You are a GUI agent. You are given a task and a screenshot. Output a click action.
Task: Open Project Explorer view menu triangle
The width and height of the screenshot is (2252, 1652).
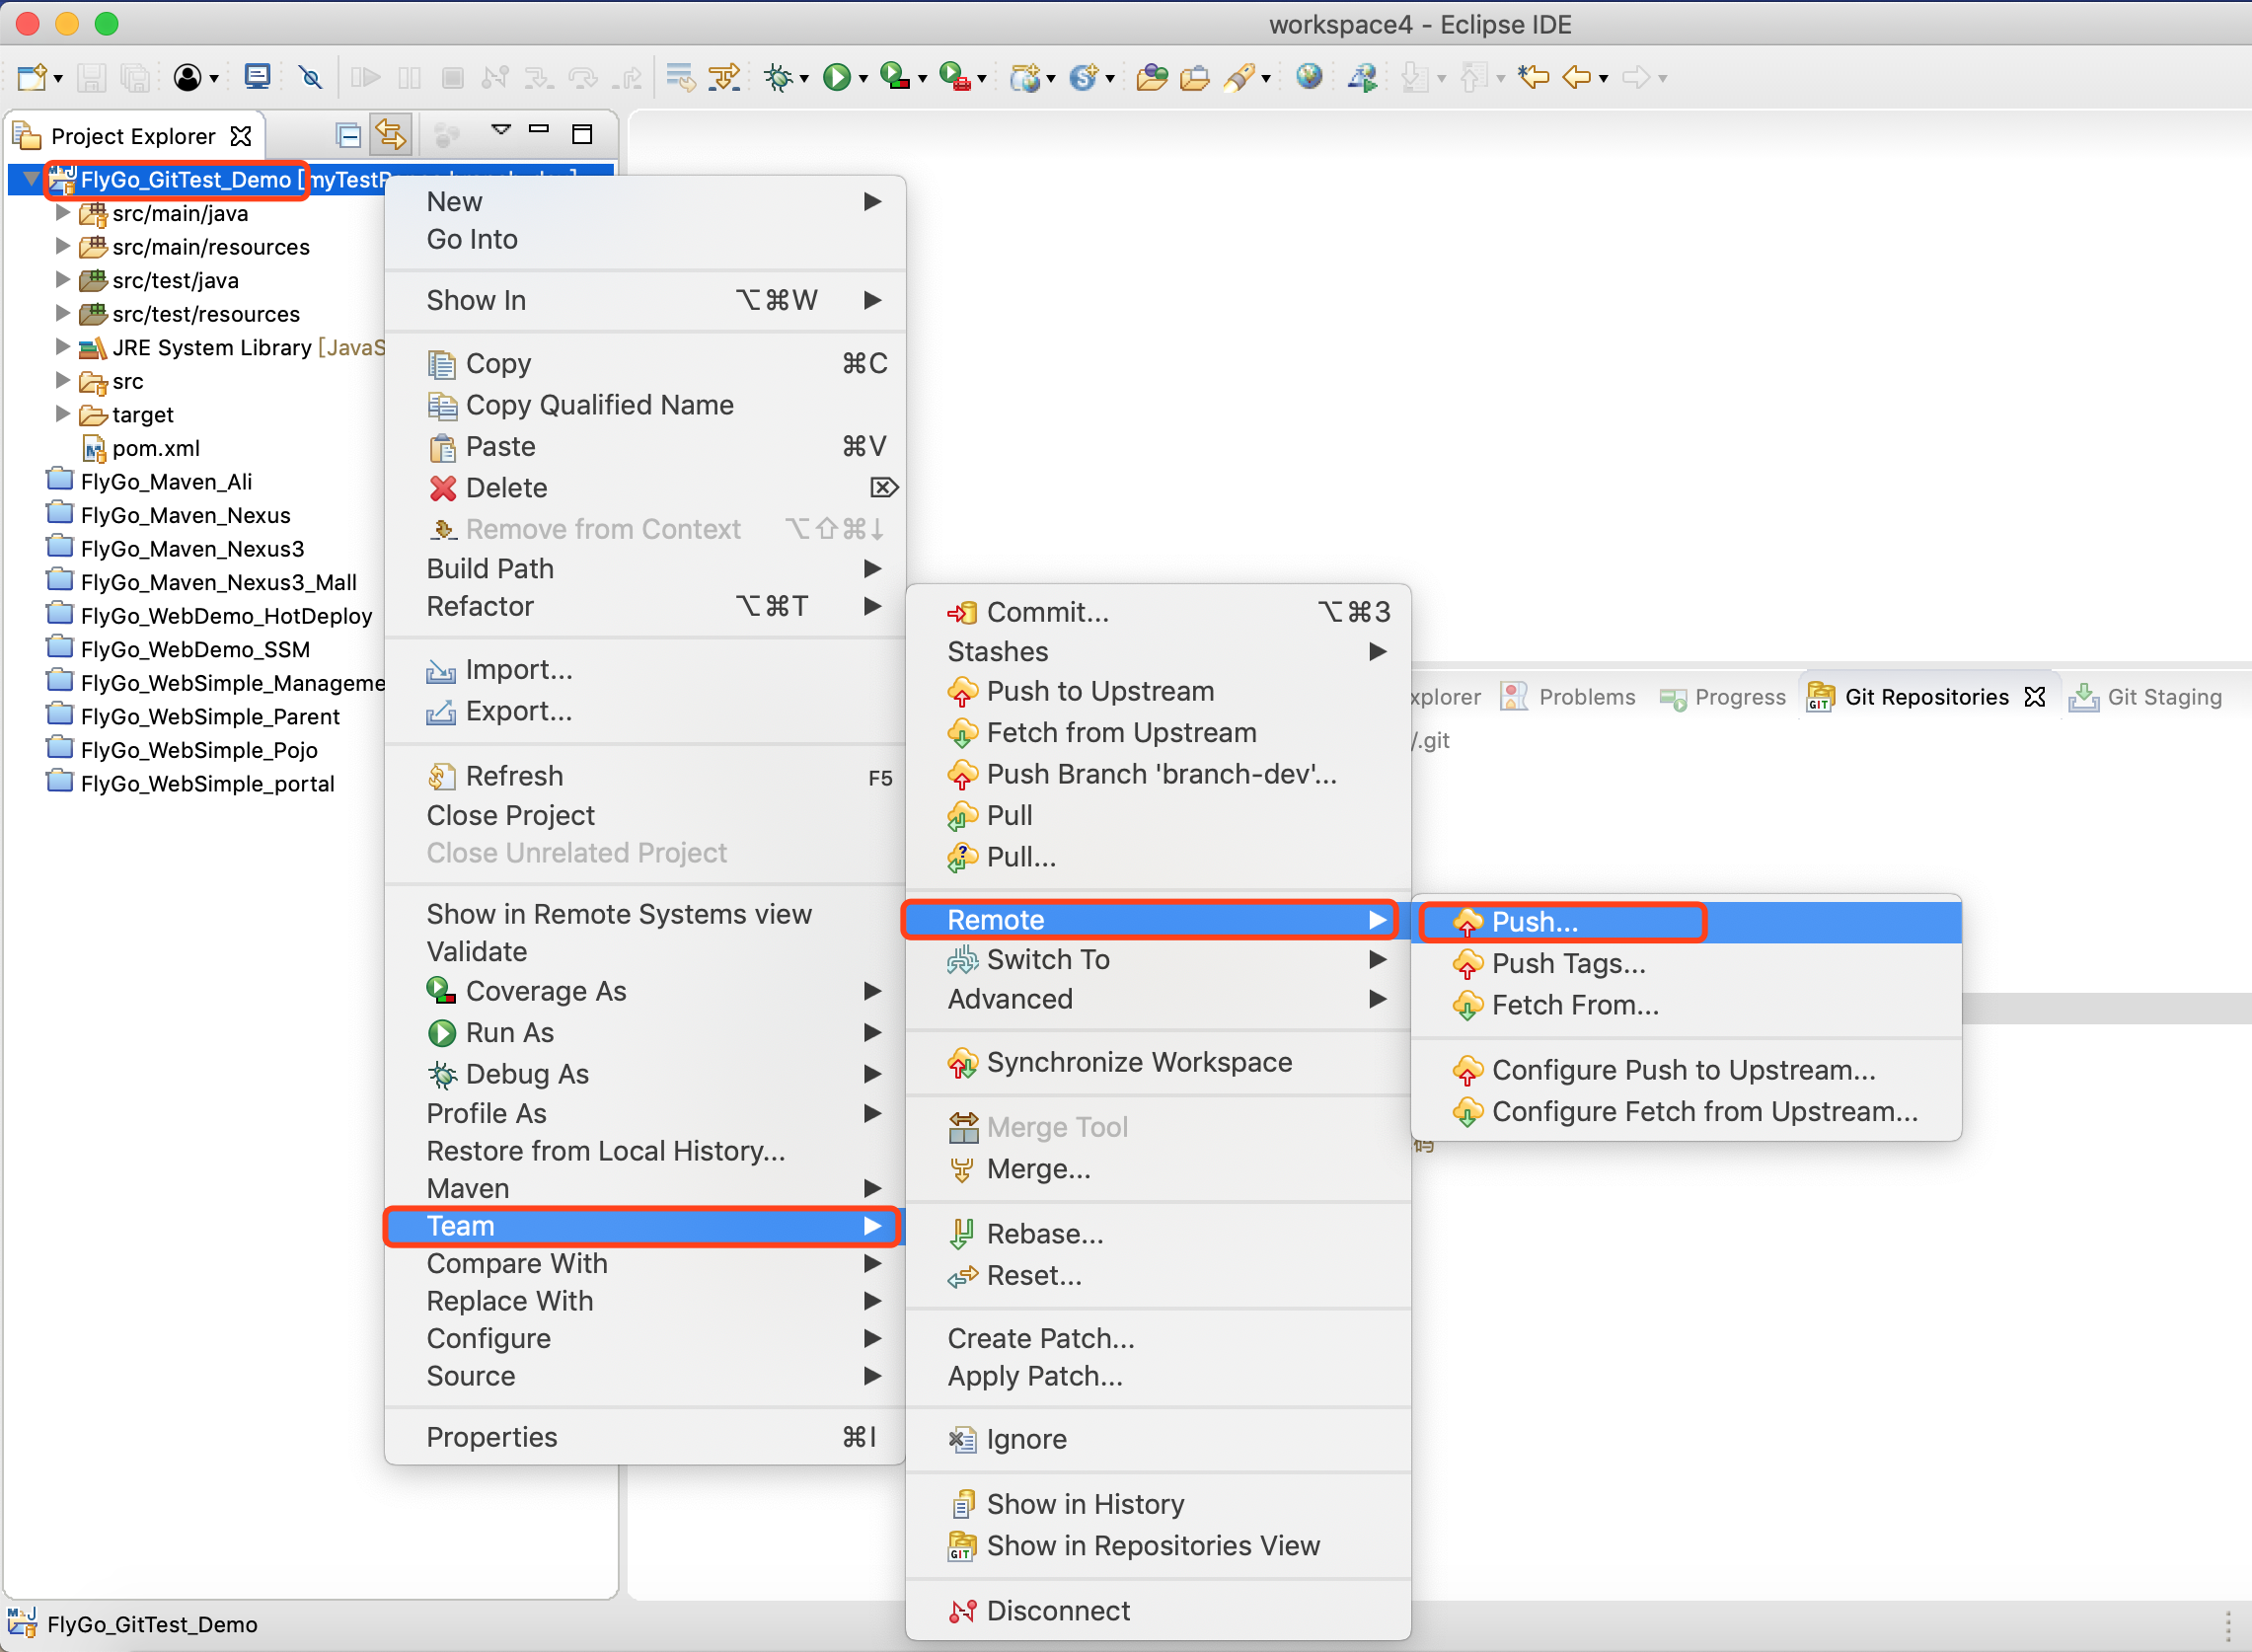point(501,130)
